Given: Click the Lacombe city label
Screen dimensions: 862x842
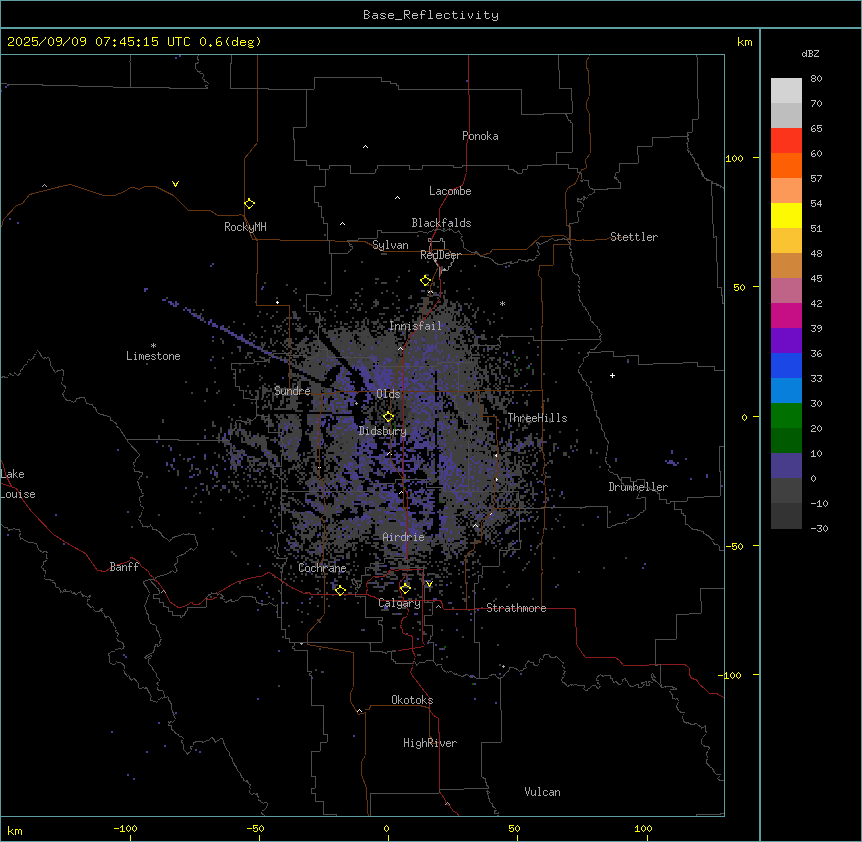Looking at the screenshot, I should [450, 191].
